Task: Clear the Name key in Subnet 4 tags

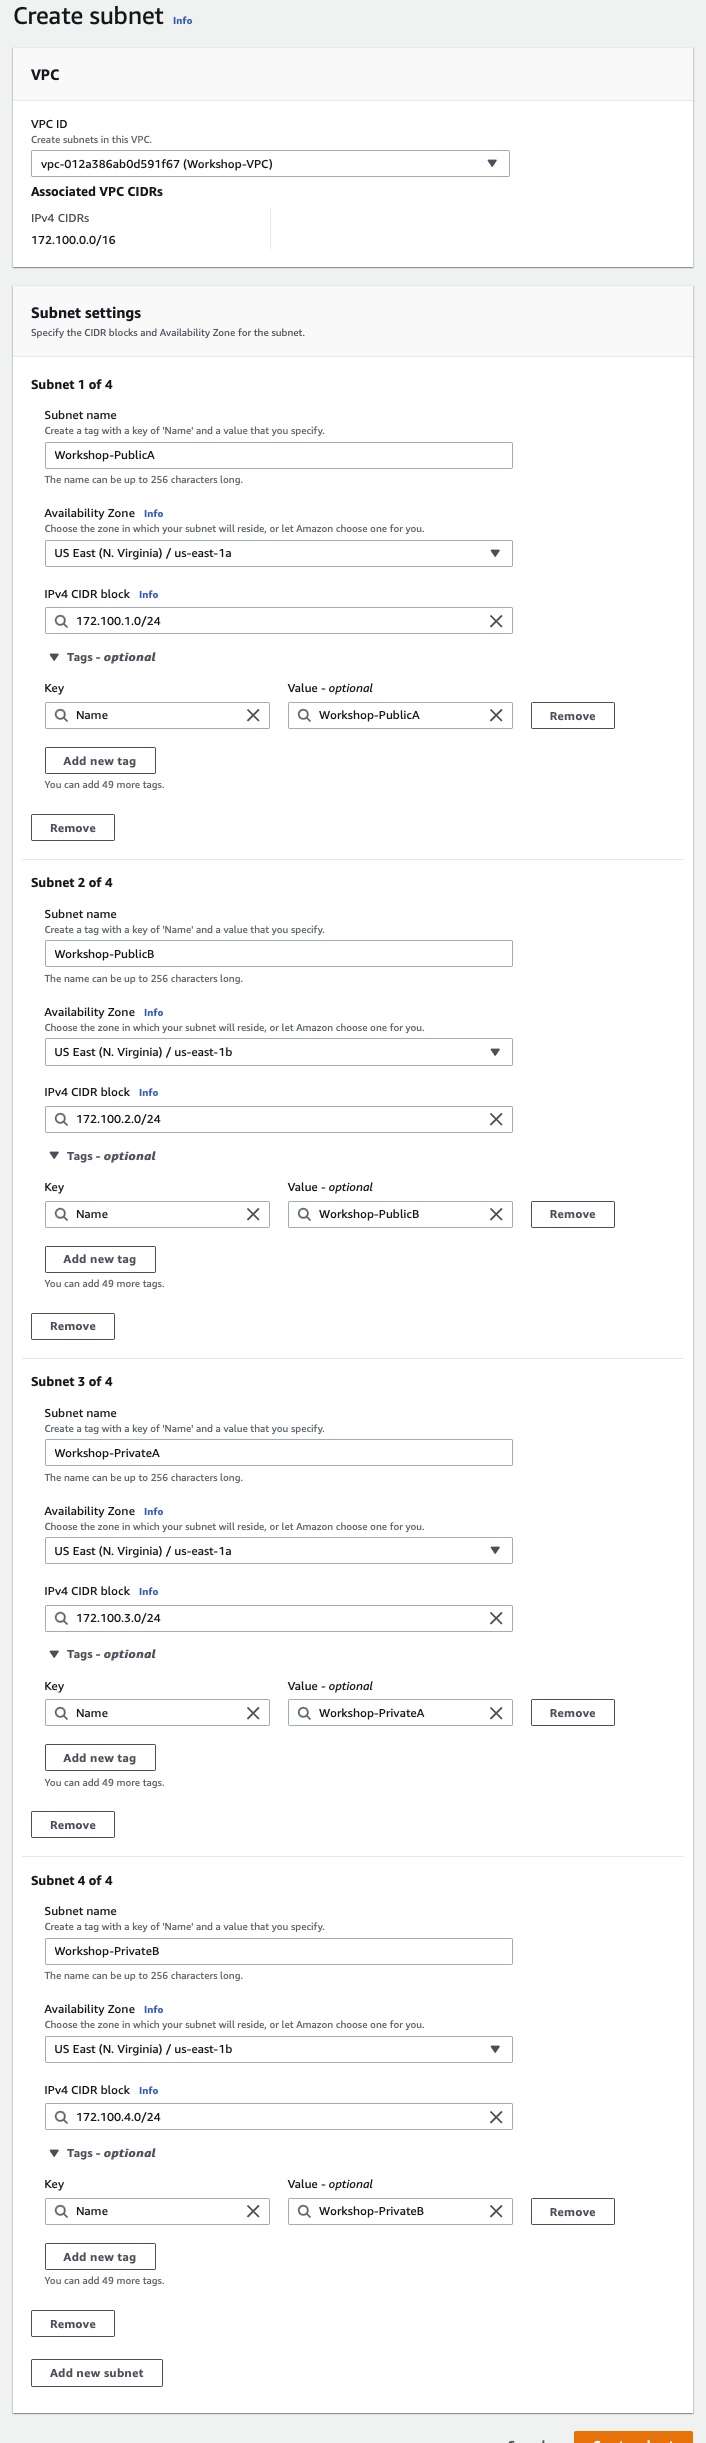Action: (253, 2211)
